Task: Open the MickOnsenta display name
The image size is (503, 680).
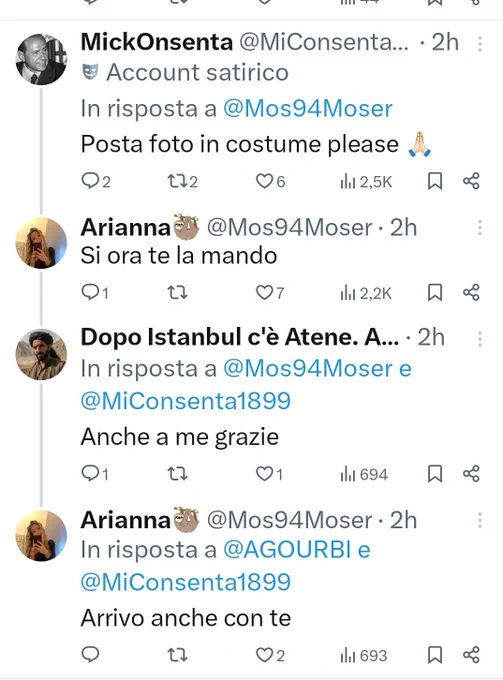Action: pos(157,42)
